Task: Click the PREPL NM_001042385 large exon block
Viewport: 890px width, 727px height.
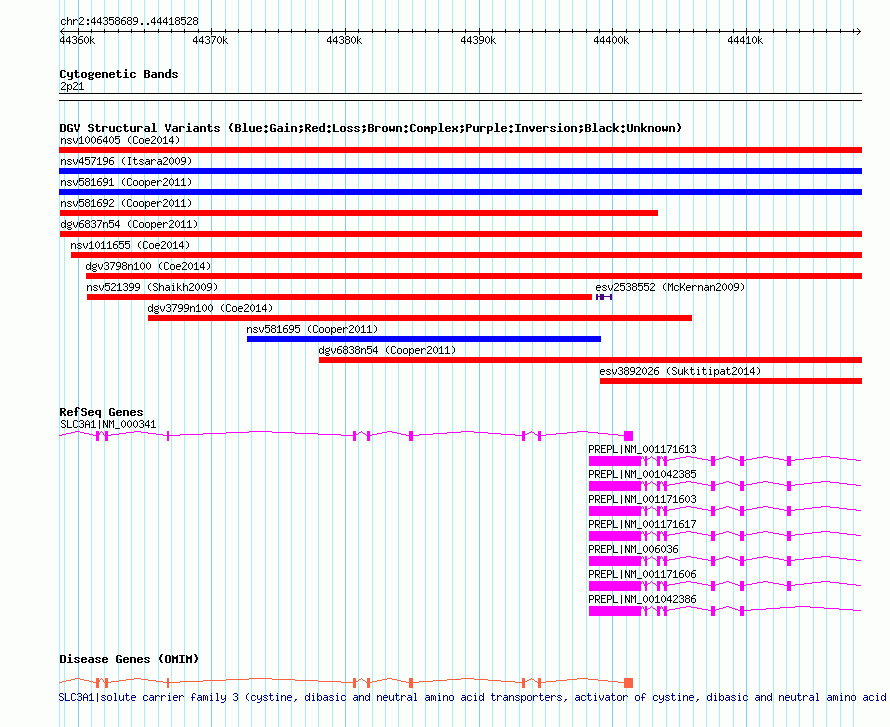Action: tap(615, 486)
